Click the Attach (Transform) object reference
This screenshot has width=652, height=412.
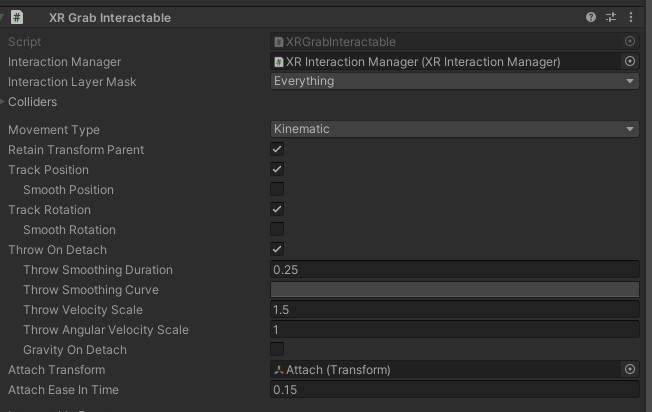(x=445, y=369)
